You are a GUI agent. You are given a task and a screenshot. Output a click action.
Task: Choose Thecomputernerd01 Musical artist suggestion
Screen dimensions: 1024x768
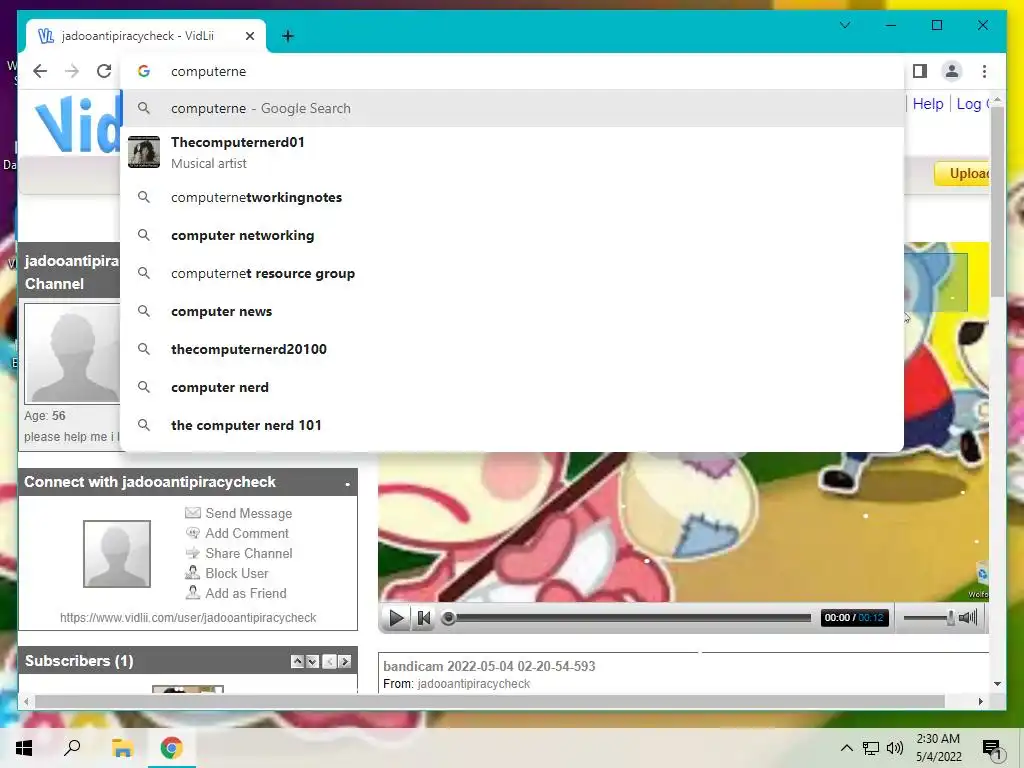[x=513, y=152]
